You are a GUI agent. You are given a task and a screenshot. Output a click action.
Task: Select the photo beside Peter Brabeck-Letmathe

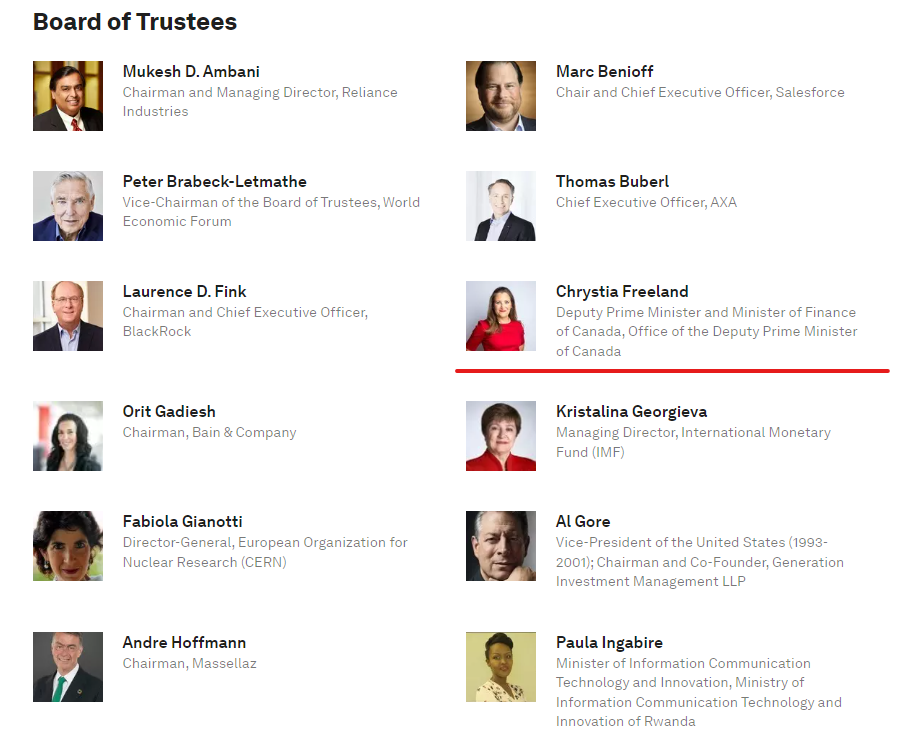click(x=68, y=206)
